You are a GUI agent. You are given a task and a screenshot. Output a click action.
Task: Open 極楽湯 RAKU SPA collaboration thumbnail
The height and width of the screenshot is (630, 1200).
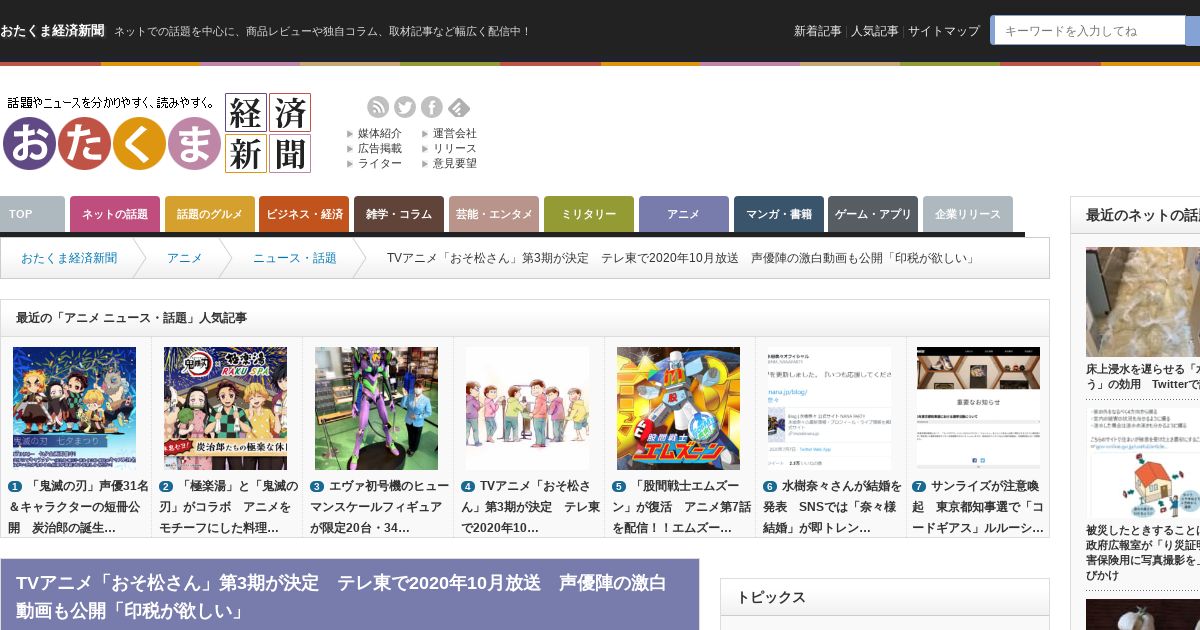226,408
